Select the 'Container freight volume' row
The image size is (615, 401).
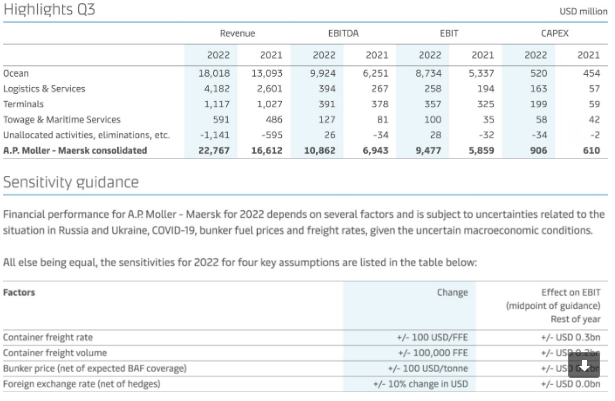(x=305, y=353)
